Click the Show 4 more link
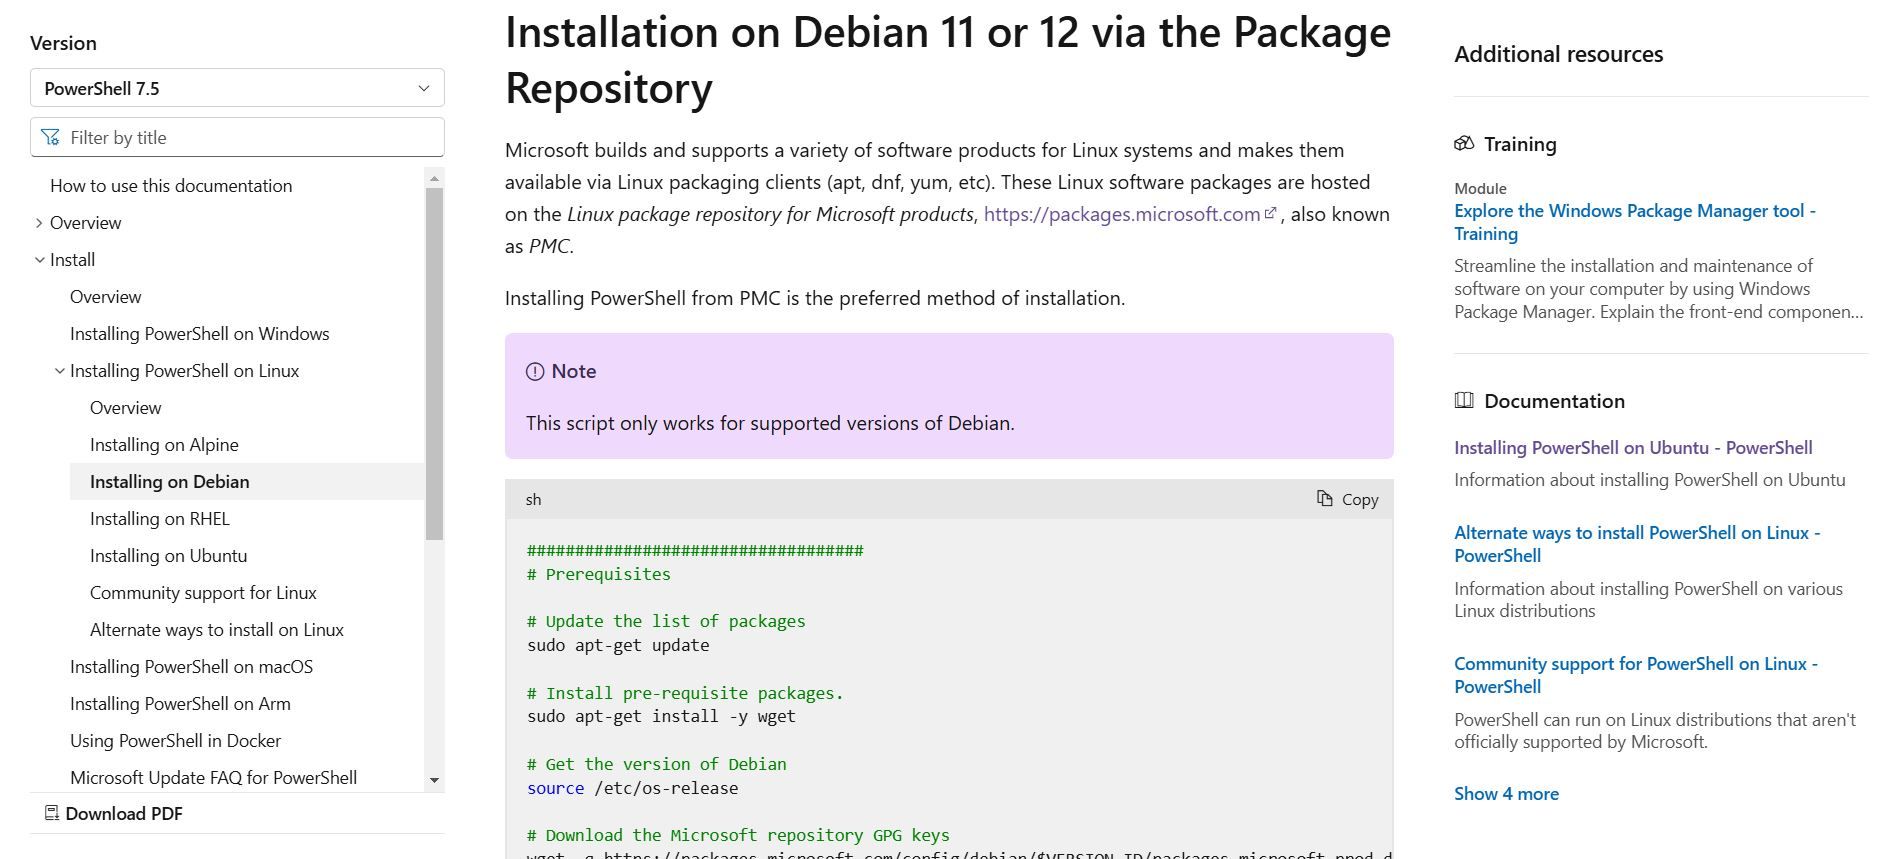The height and width of the screenshot is (859, 1896). [x=1505, y=793]
